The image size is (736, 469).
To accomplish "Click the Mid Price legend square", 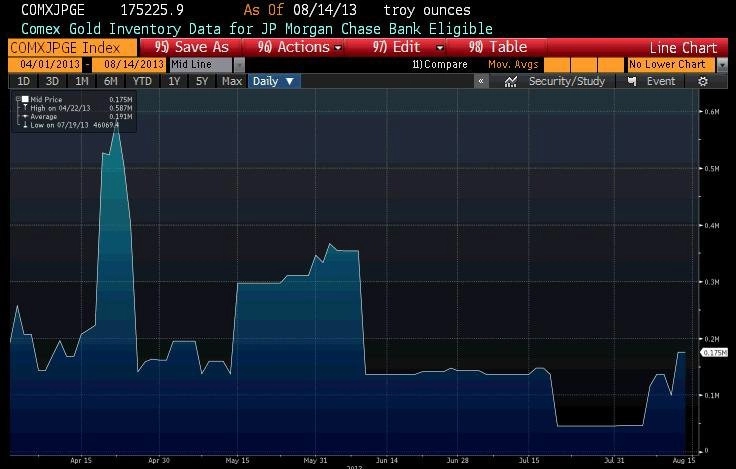I will 25,99.
